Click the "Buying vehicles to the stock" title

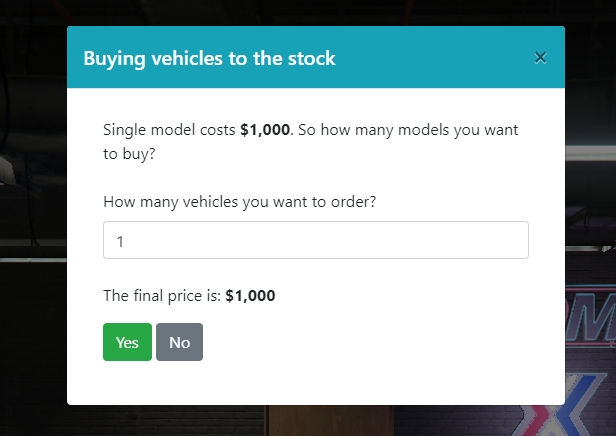(x=209, y=58)
